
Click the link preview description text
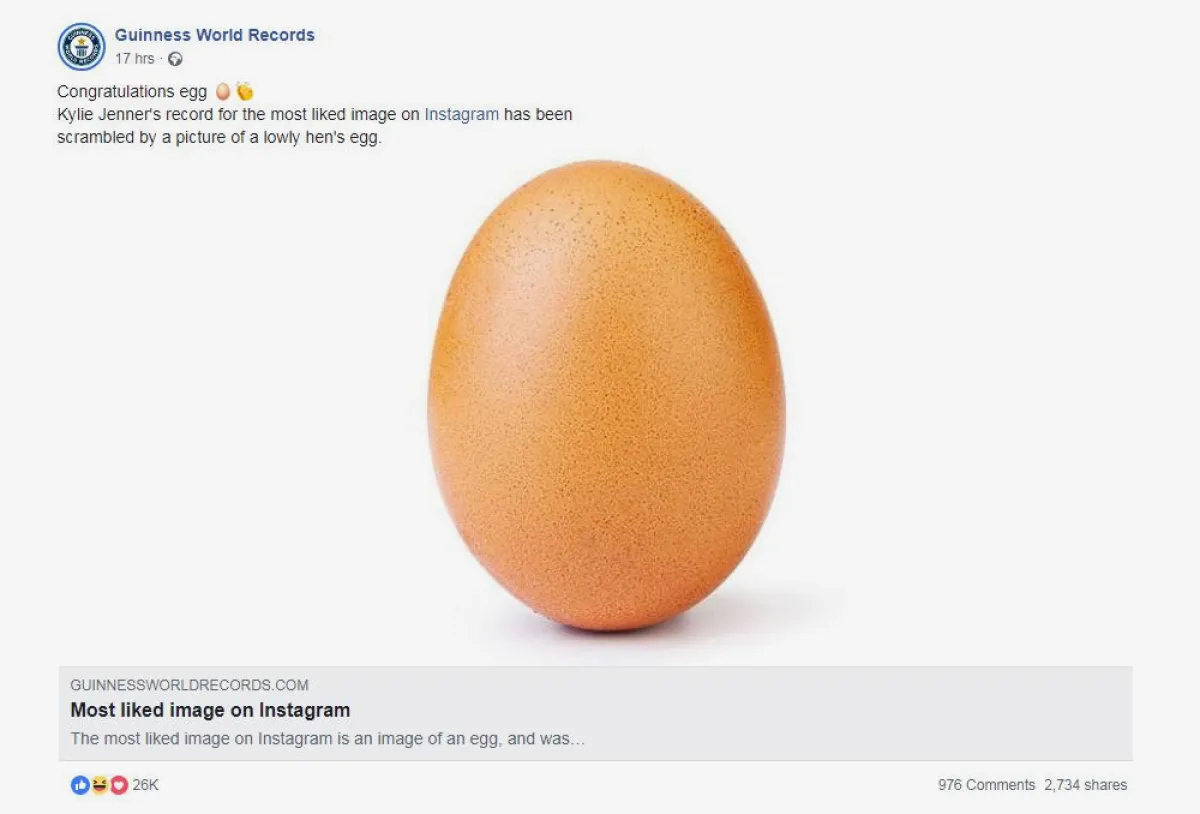click(327, 739)
